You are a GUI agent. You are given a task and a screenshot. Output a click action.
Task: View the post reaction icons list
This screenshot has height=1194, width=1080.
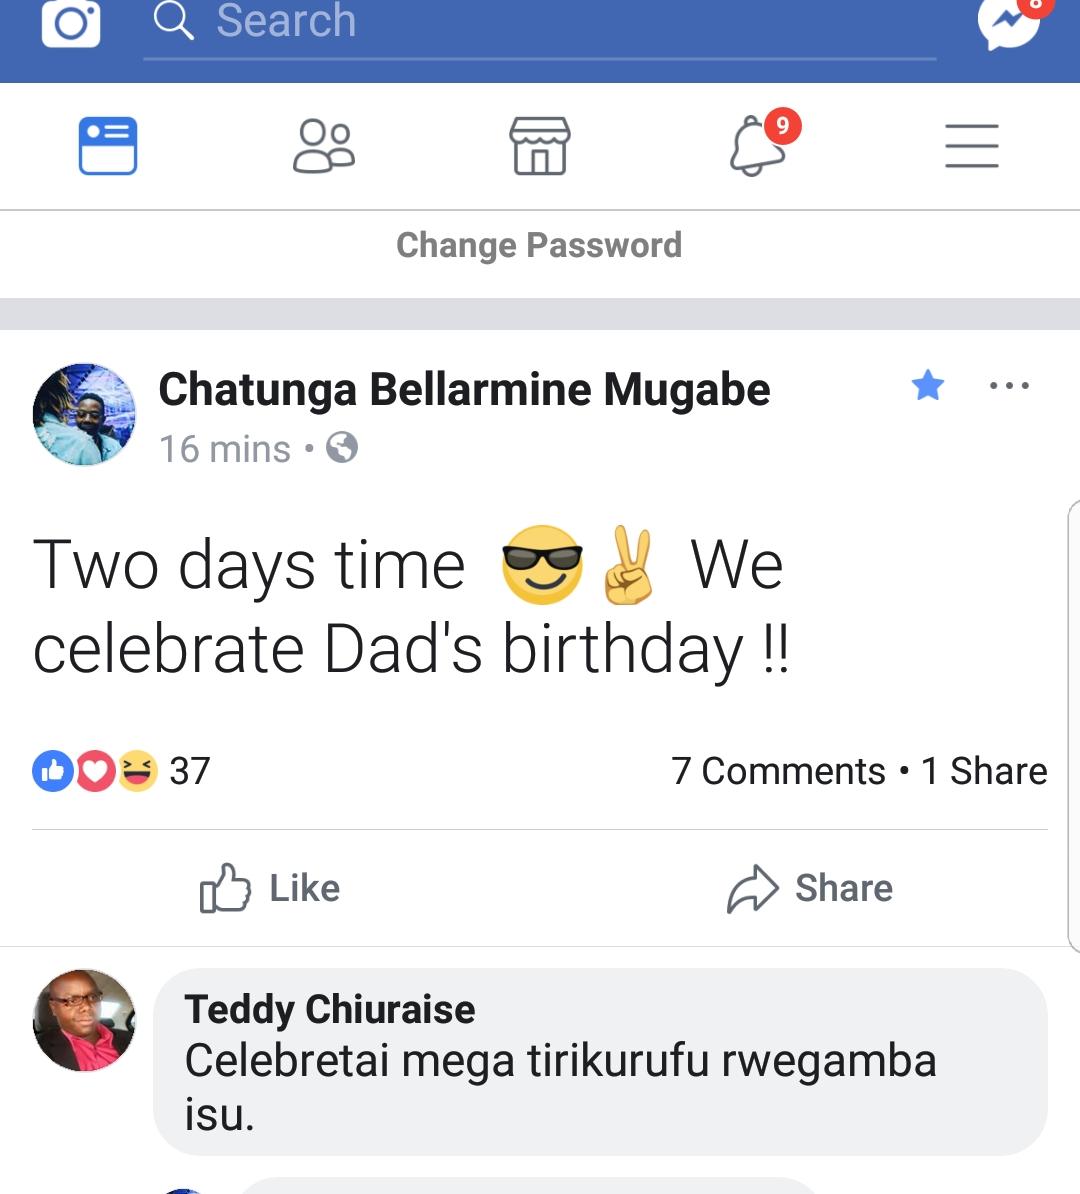(96, 771)
